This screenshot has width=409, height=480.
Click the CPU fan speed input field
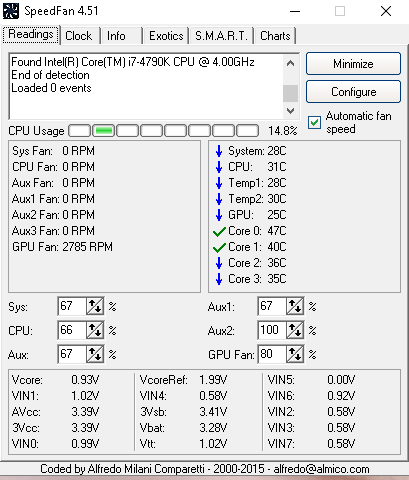coord(72,330)
